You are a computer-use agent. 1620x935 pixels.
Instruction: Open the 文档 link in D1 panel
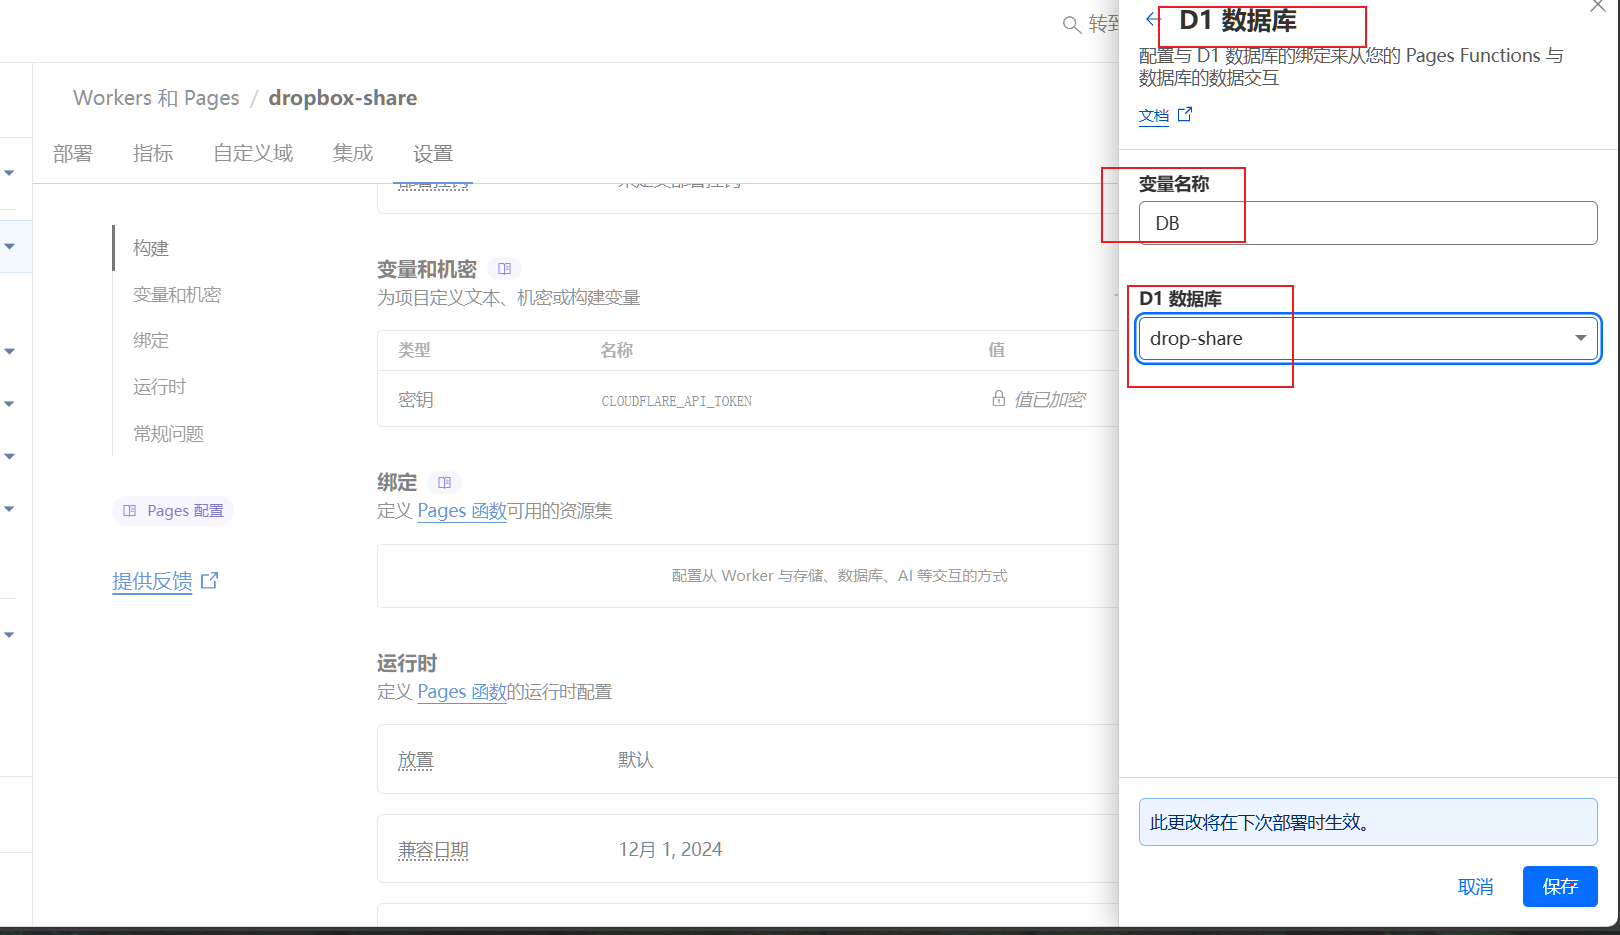tap(1154, 116)
